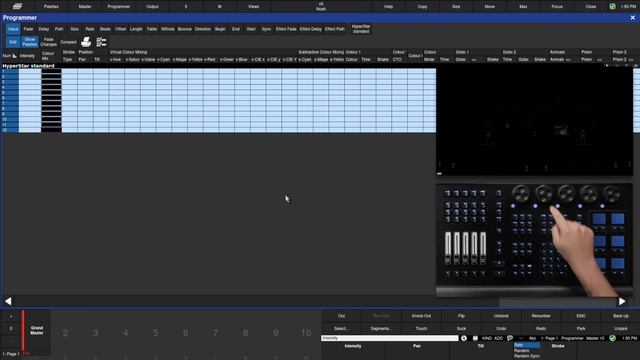Viewport: 640px width, 360px height.
Task: Open the configure columns icon
Action: pyautogui.click(x=101, y=42)
